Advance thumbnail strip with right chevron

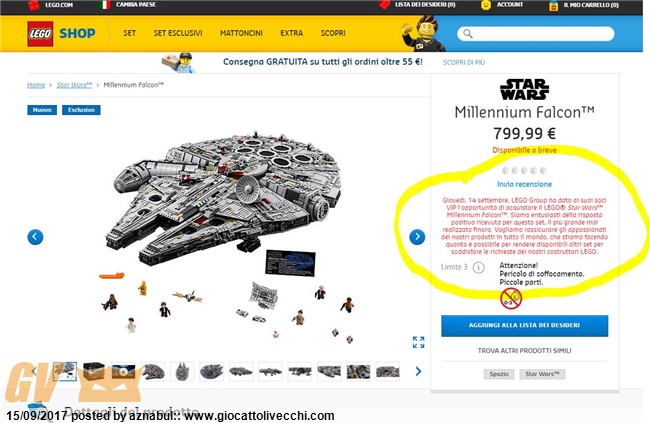418,371
